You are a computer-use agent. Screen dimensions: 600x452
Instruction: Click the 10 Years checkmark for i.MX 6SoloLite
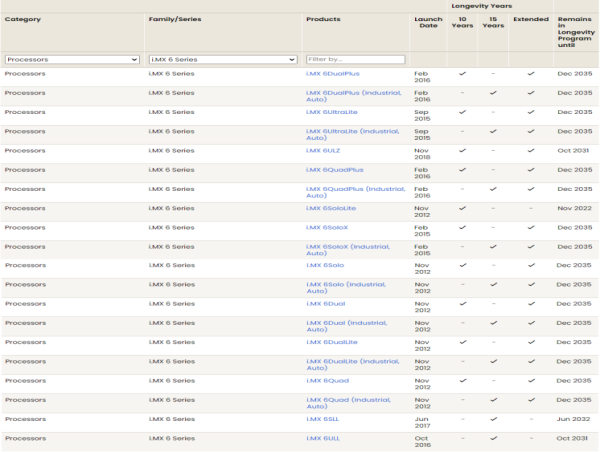tap(463, 208)
